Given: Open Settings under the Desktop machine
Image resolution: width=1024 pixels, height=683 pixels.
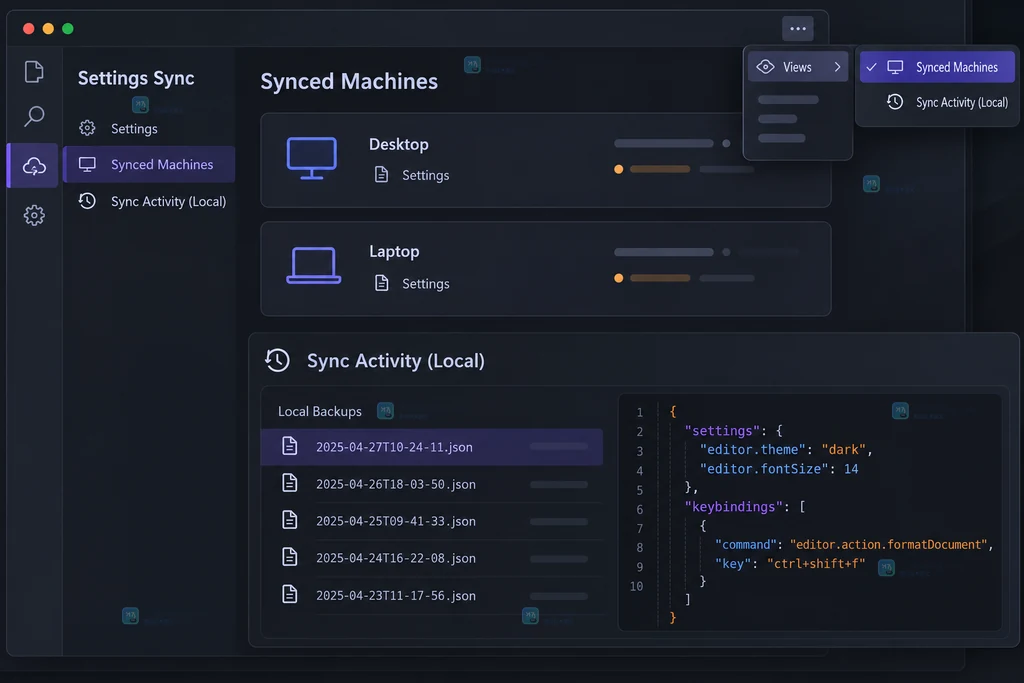Looking at the screenshot, I should (425, 175).
